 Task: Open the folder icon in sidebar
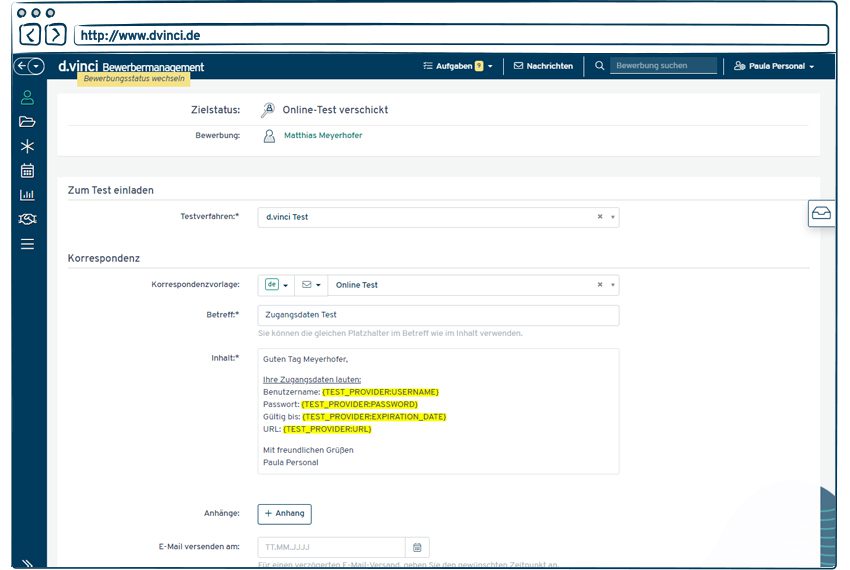coord(27,121)
